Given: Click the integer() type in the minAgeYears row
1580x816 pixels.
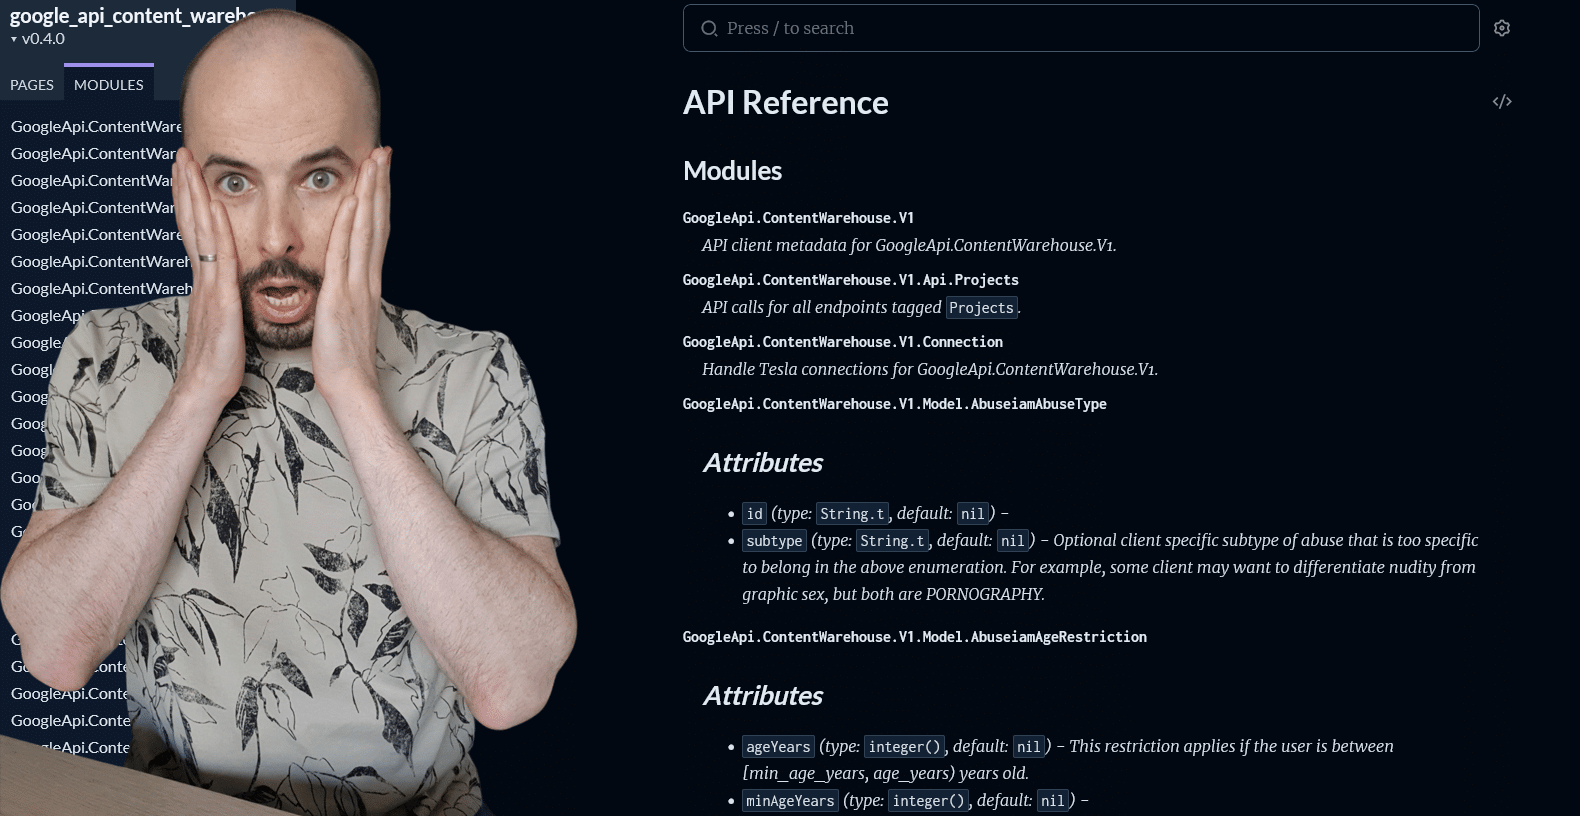Looking at the screenshot, I should (928, 801).
